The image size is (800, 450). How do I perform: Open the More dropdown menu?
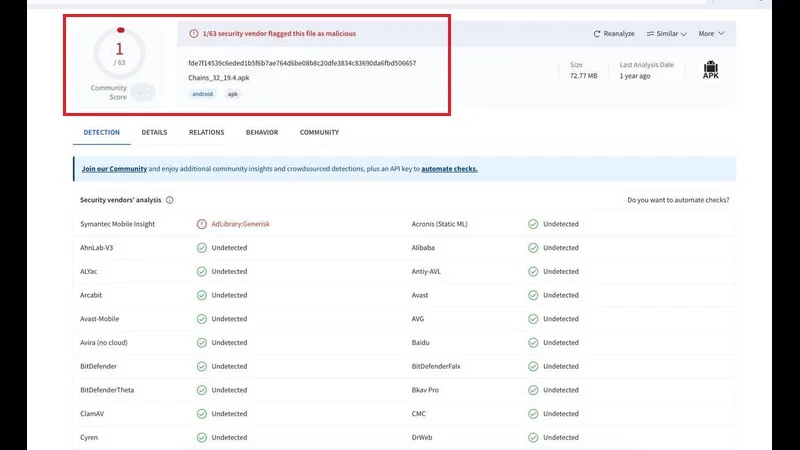click(x=711, y=34)
